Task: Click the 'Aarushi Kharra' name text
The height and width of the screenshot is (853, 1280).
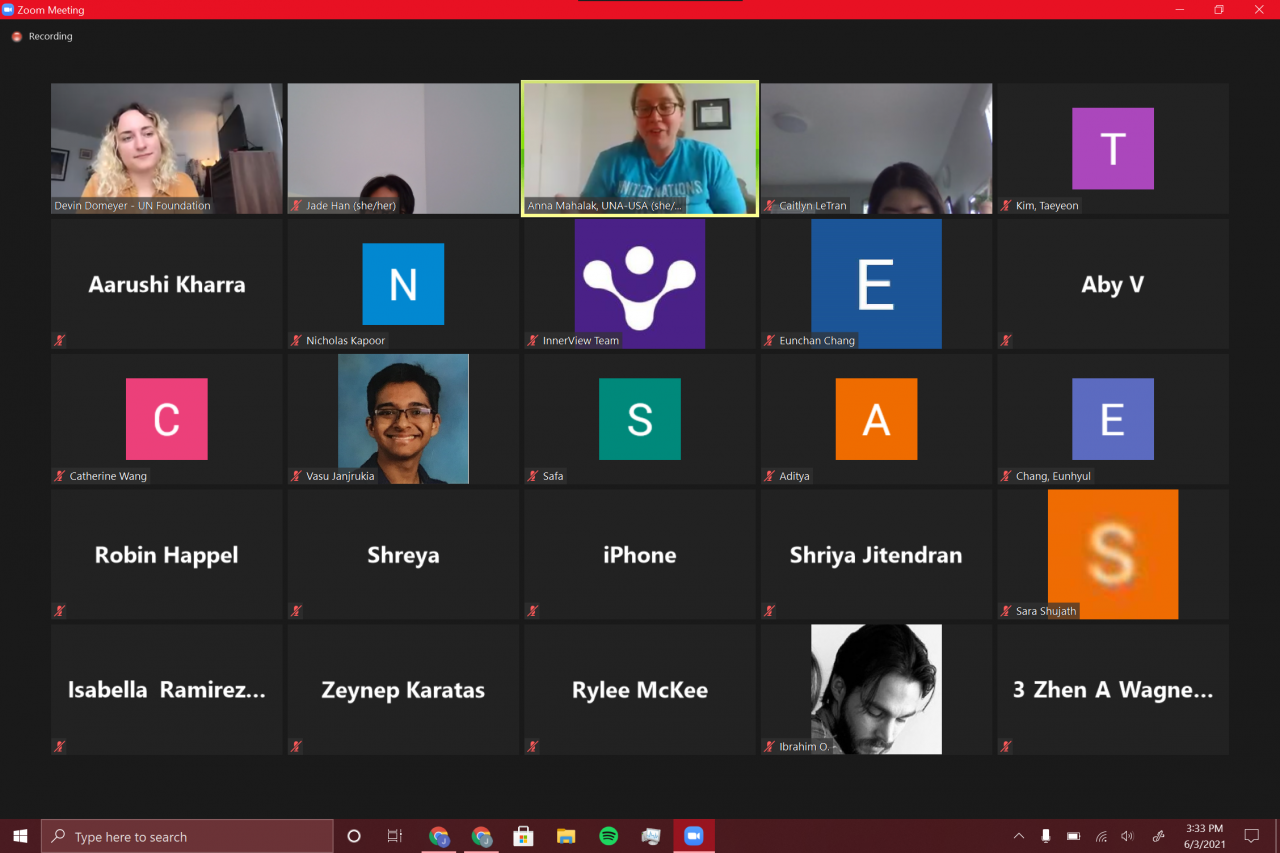Action: coord(167,284)
